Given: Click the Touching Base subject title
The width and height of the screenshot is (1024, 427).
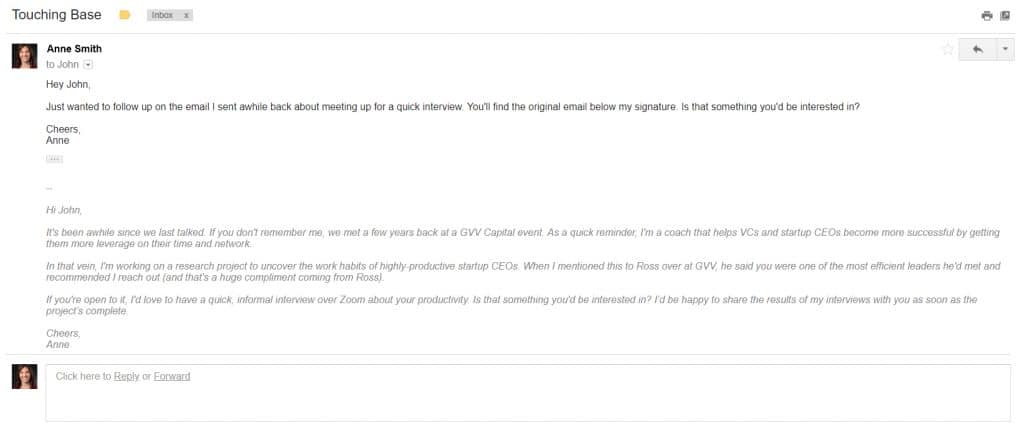Looking at the screenshot, I should (57, 15).
